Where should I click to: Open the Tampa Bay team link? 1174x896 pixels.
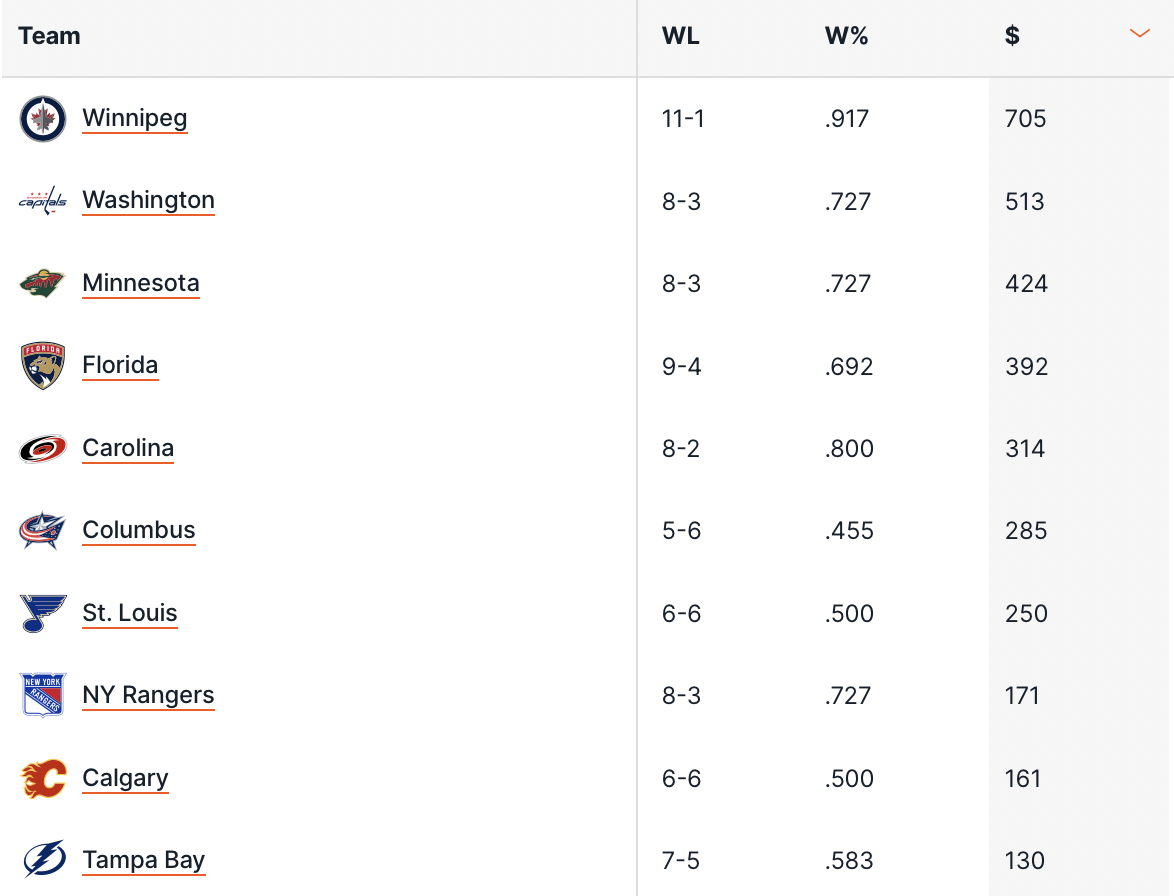[144, 860]
